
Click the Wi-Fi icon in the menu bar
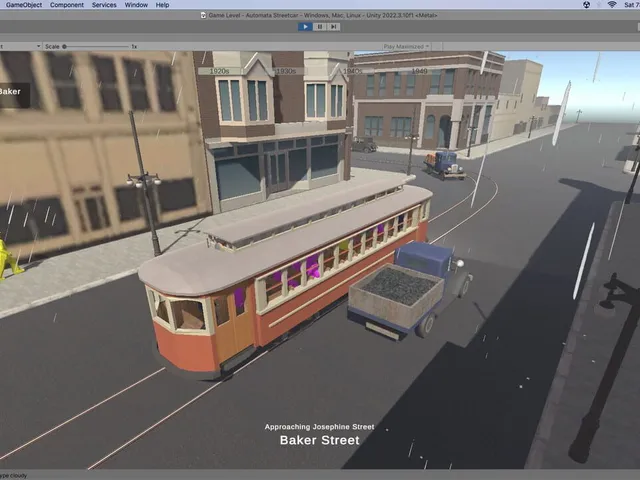tap(611, 5)
